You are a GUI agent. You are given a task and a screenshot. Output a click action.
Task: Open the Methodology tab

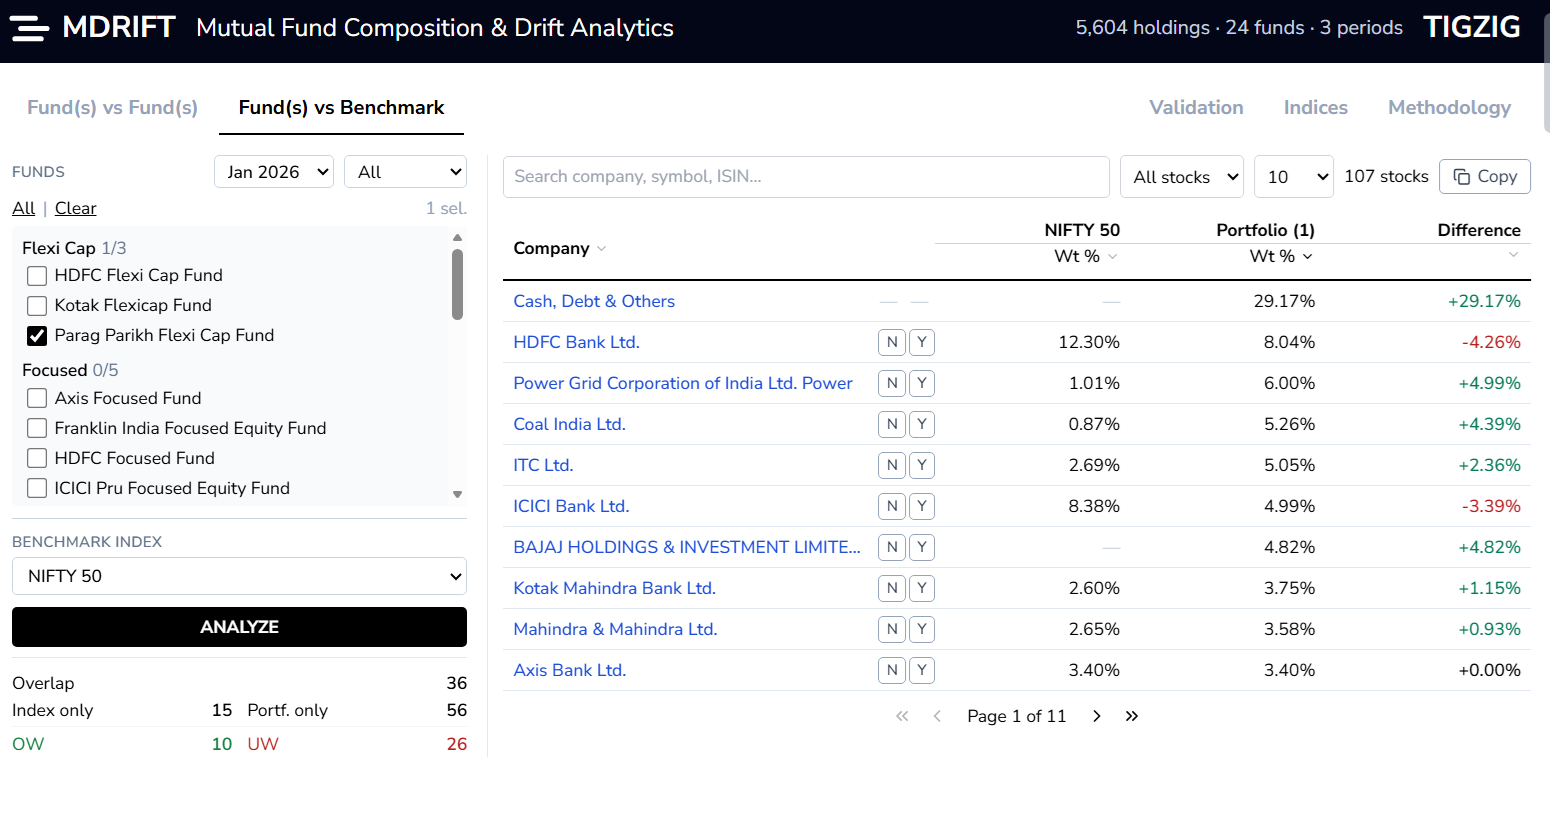(x=1449, y=107)
